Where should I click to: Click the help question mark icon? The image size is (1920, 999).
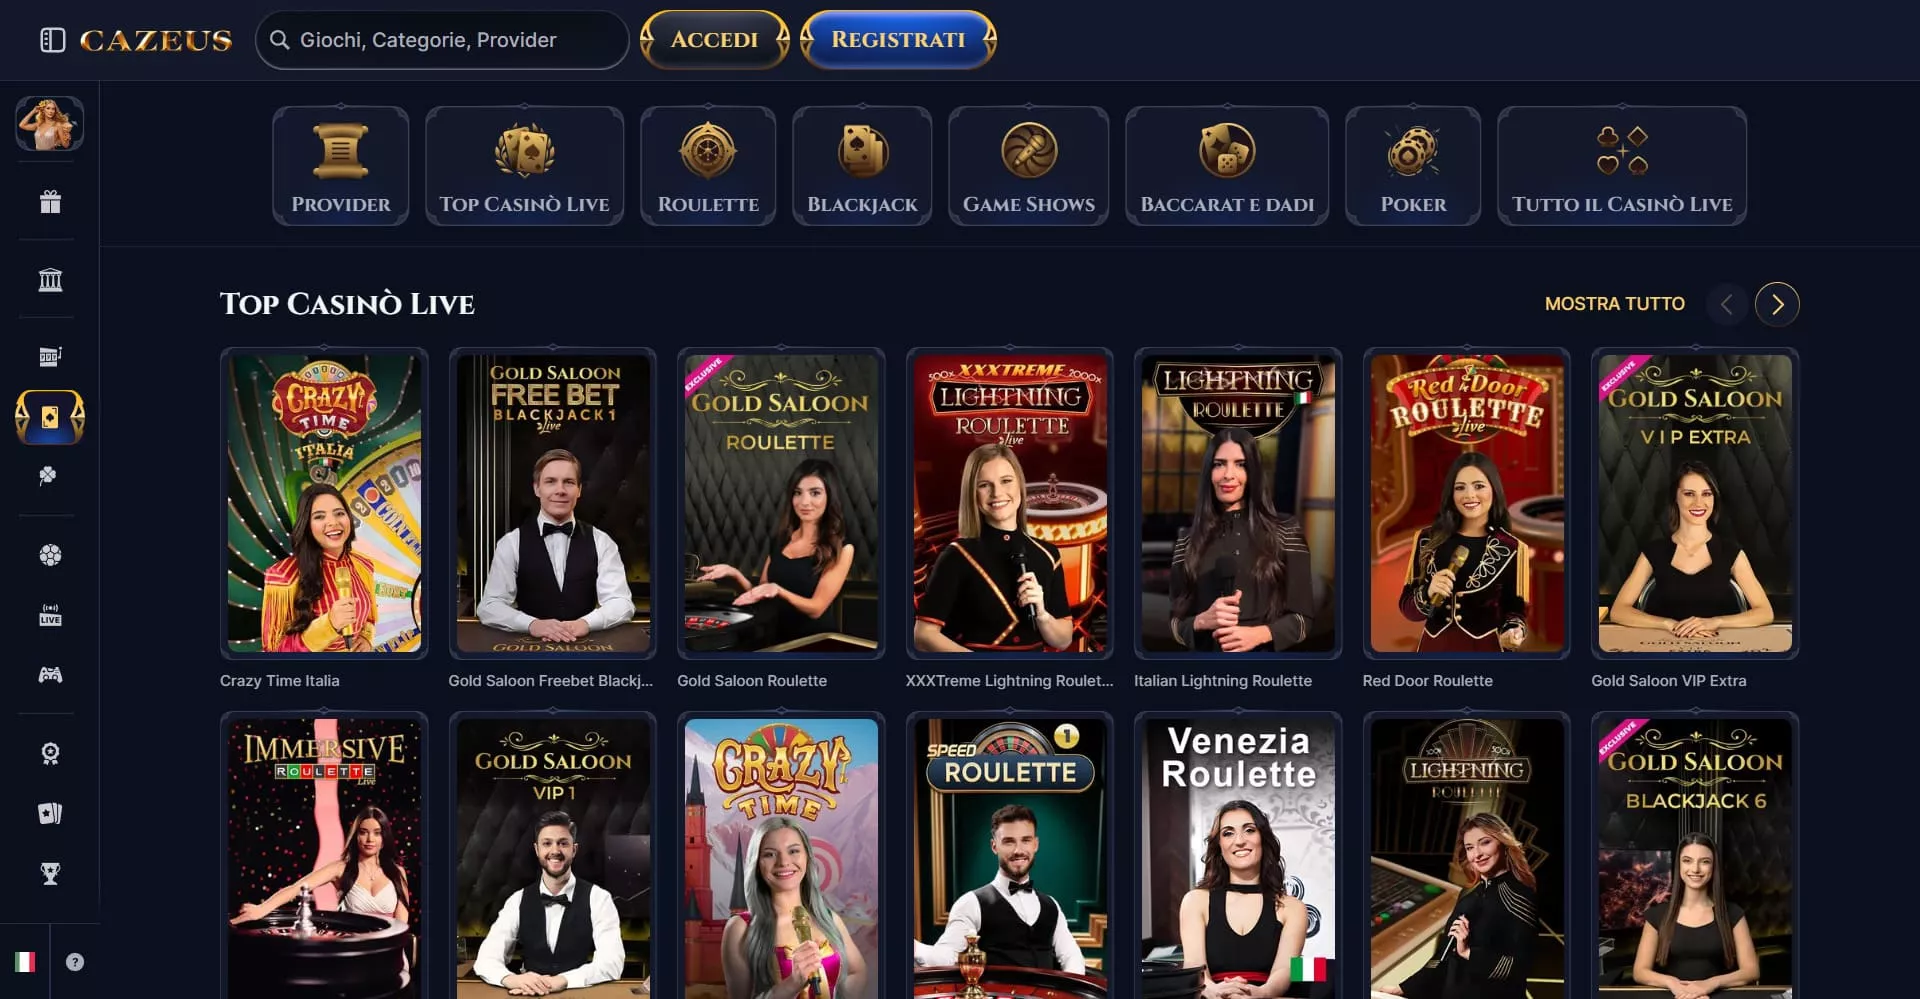[75, 962]
